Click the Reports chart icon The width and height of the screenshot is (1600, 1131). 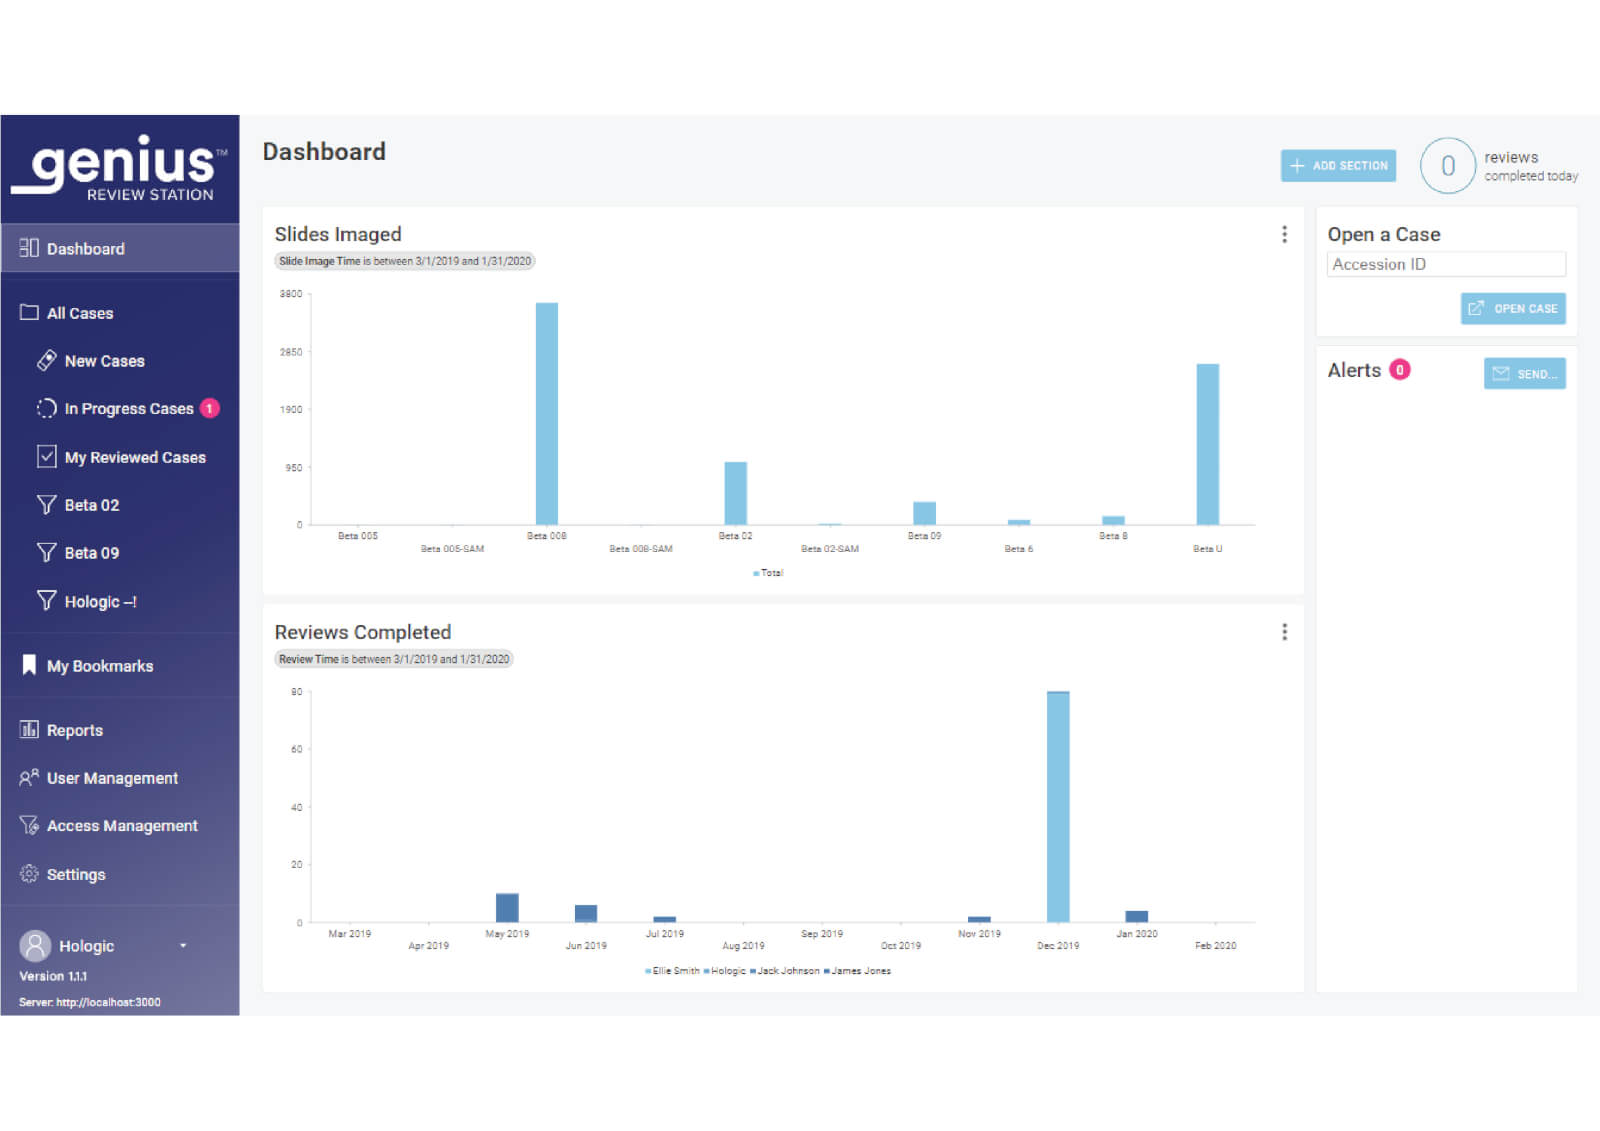coord(29,730)
